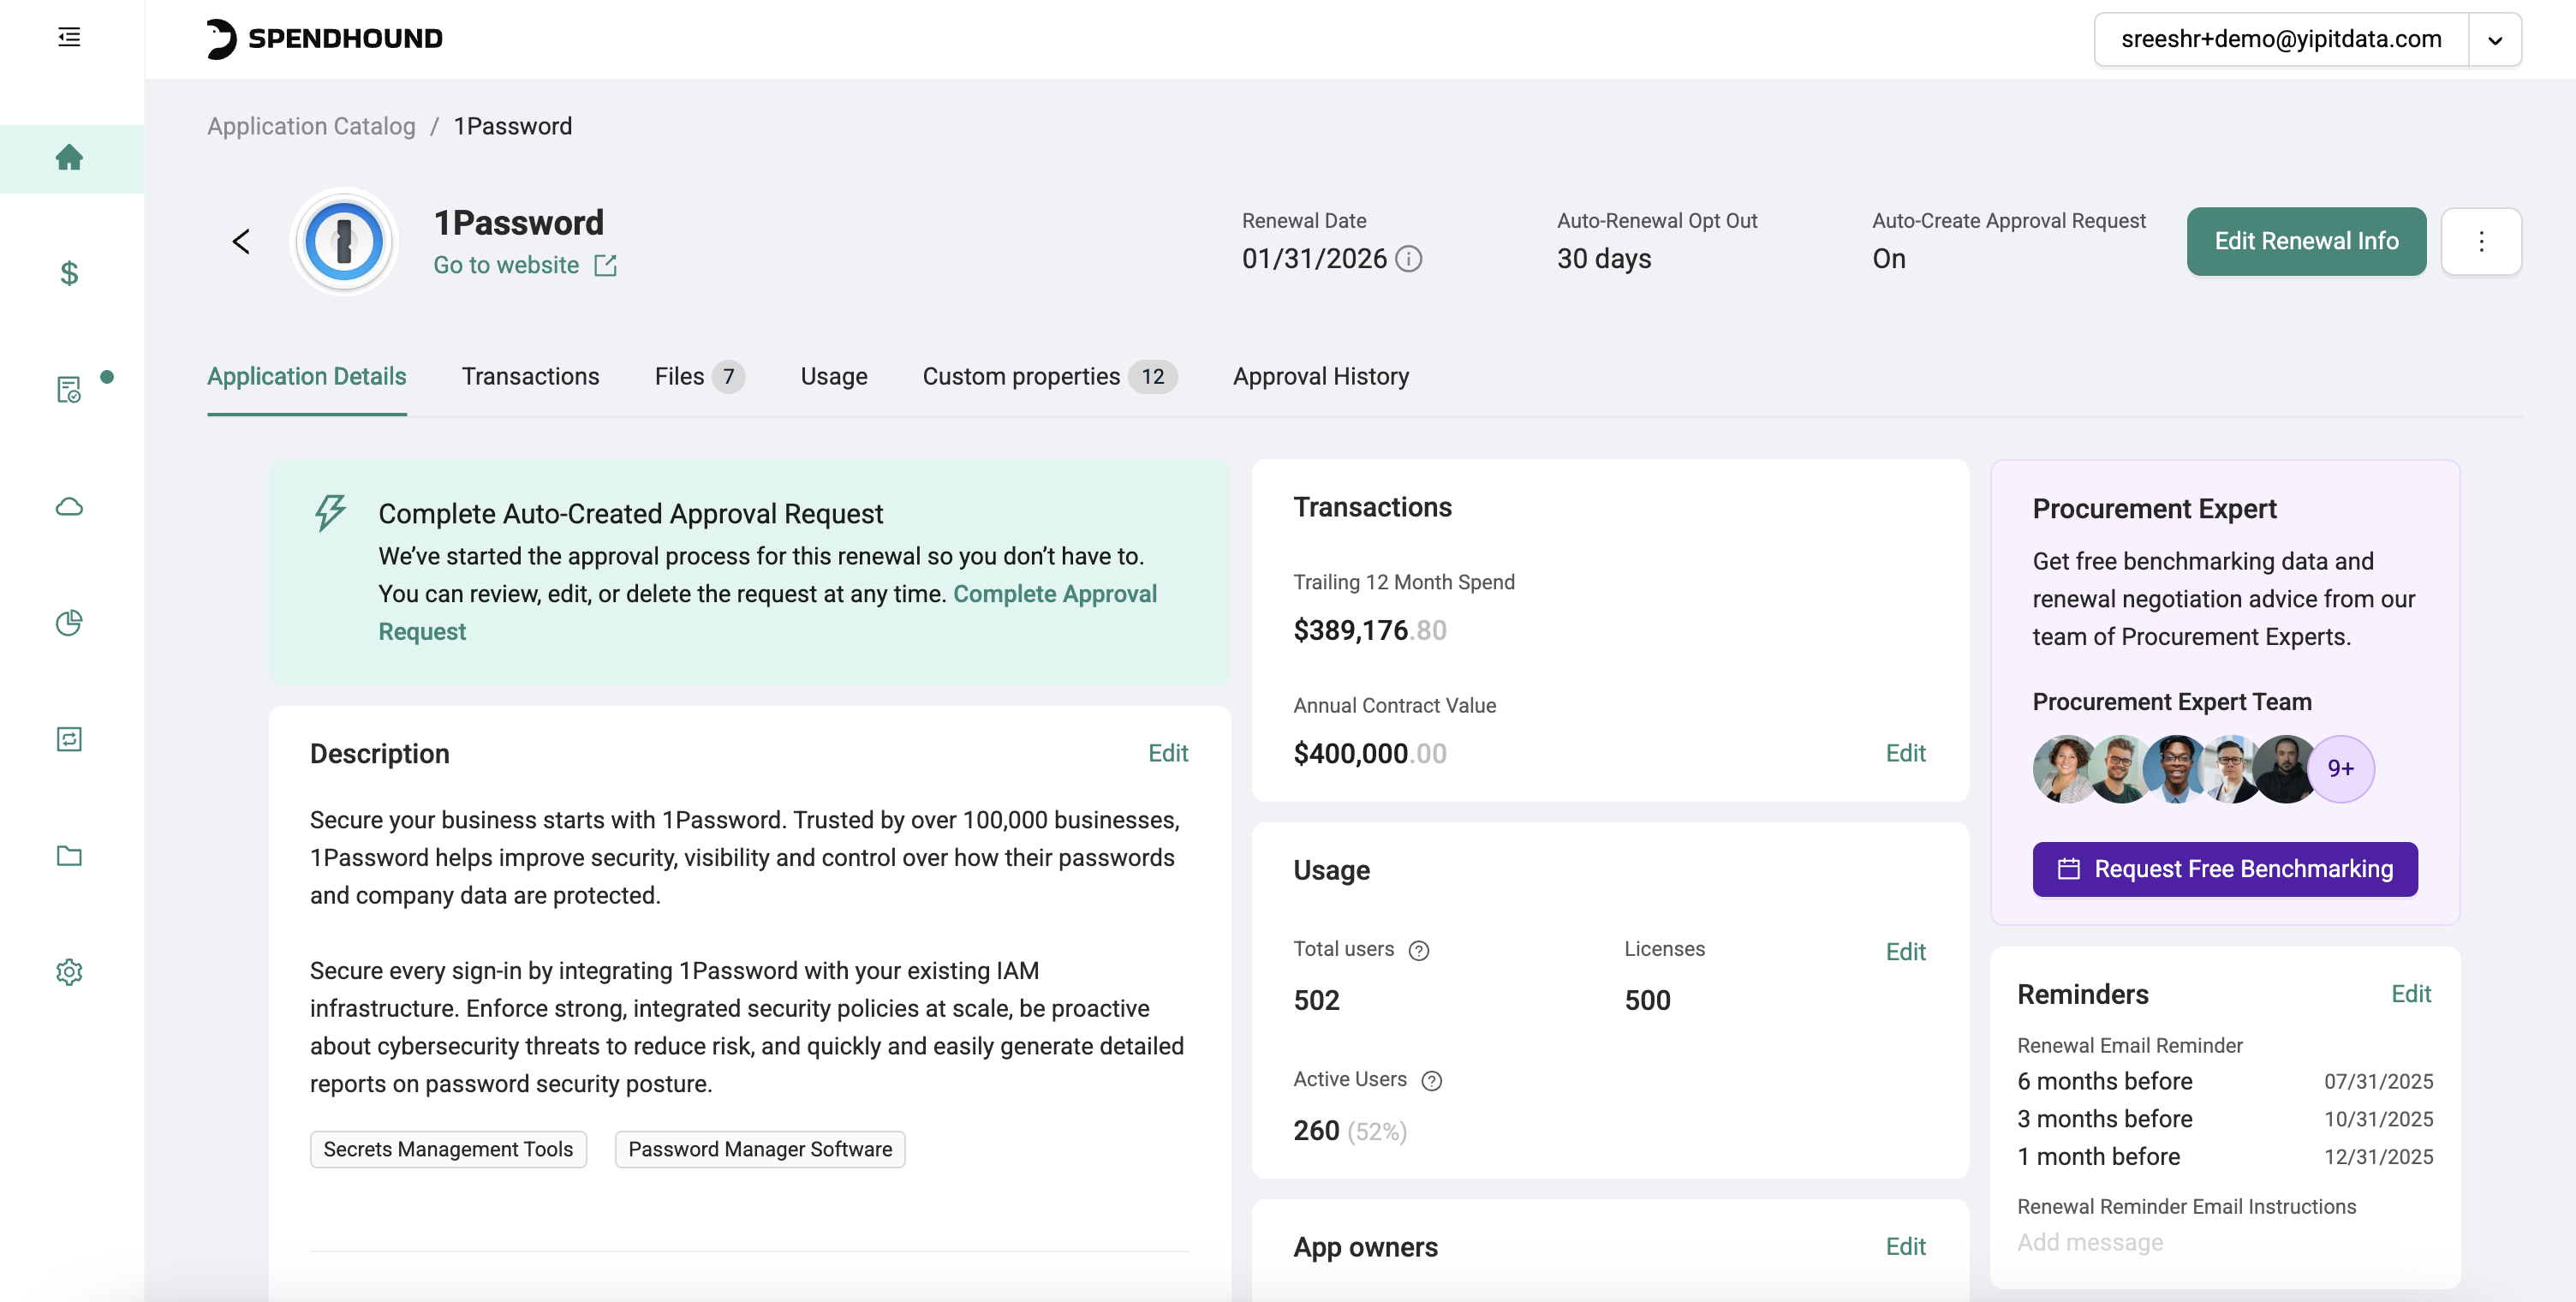
Task: Click the Edit Renewal Info button
Action: (2305, 241)
